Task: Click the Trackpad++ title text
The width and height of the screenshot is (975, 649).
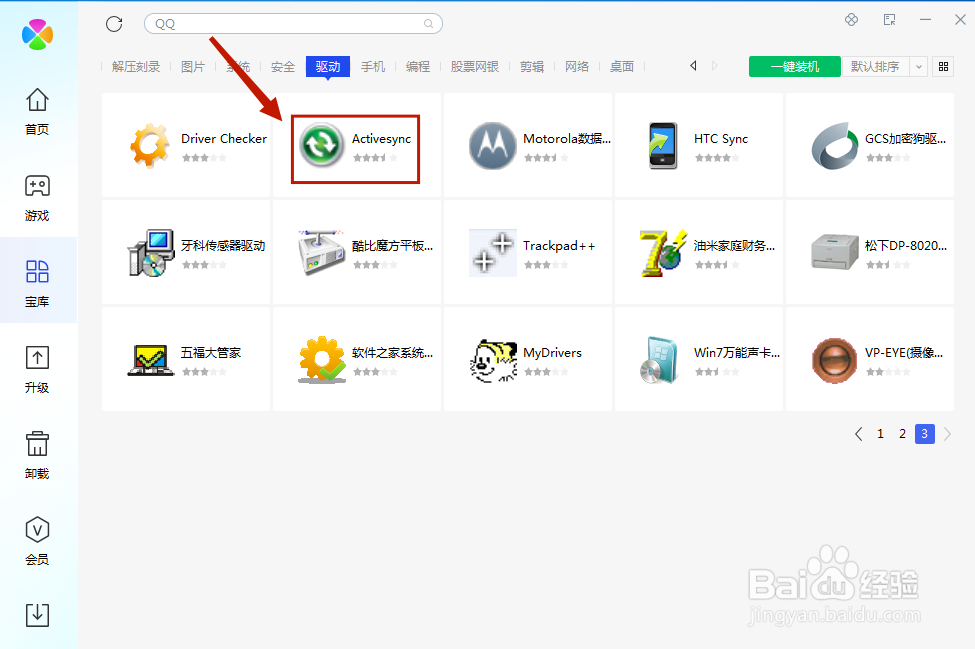Action: click(559, 246)
